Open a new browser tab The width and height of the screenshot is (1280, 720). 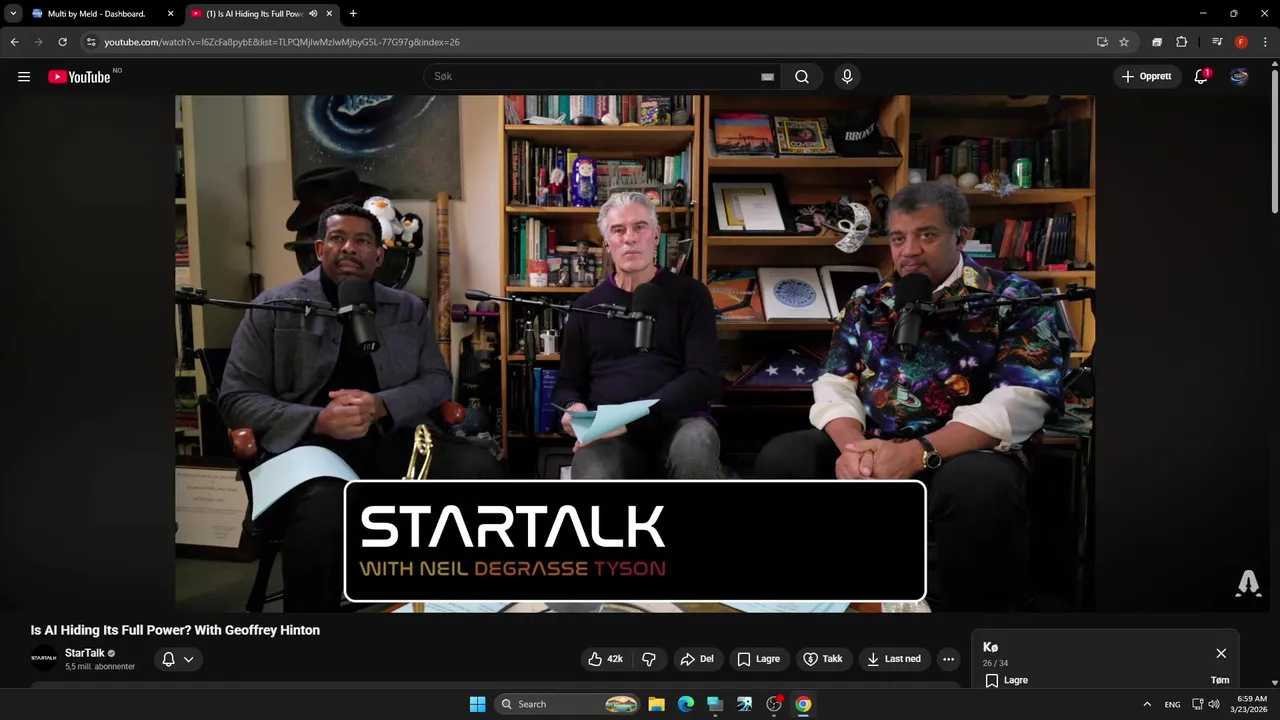point(353,13)
